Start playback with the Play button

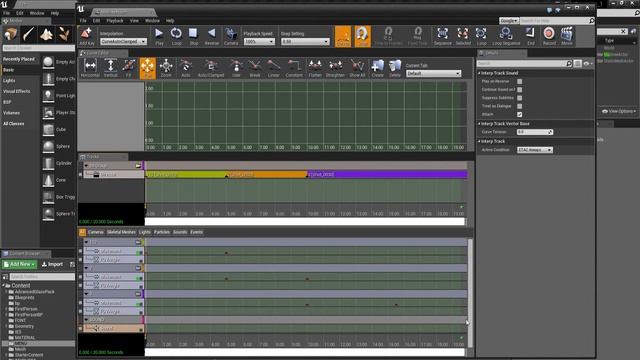point(159,36)
